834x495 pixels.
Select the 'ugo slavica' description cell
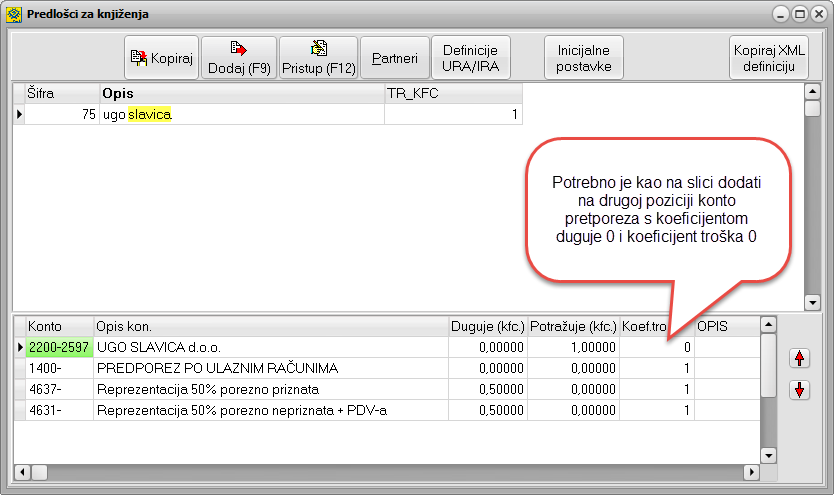pyautogui.click(x=242, y=114)
